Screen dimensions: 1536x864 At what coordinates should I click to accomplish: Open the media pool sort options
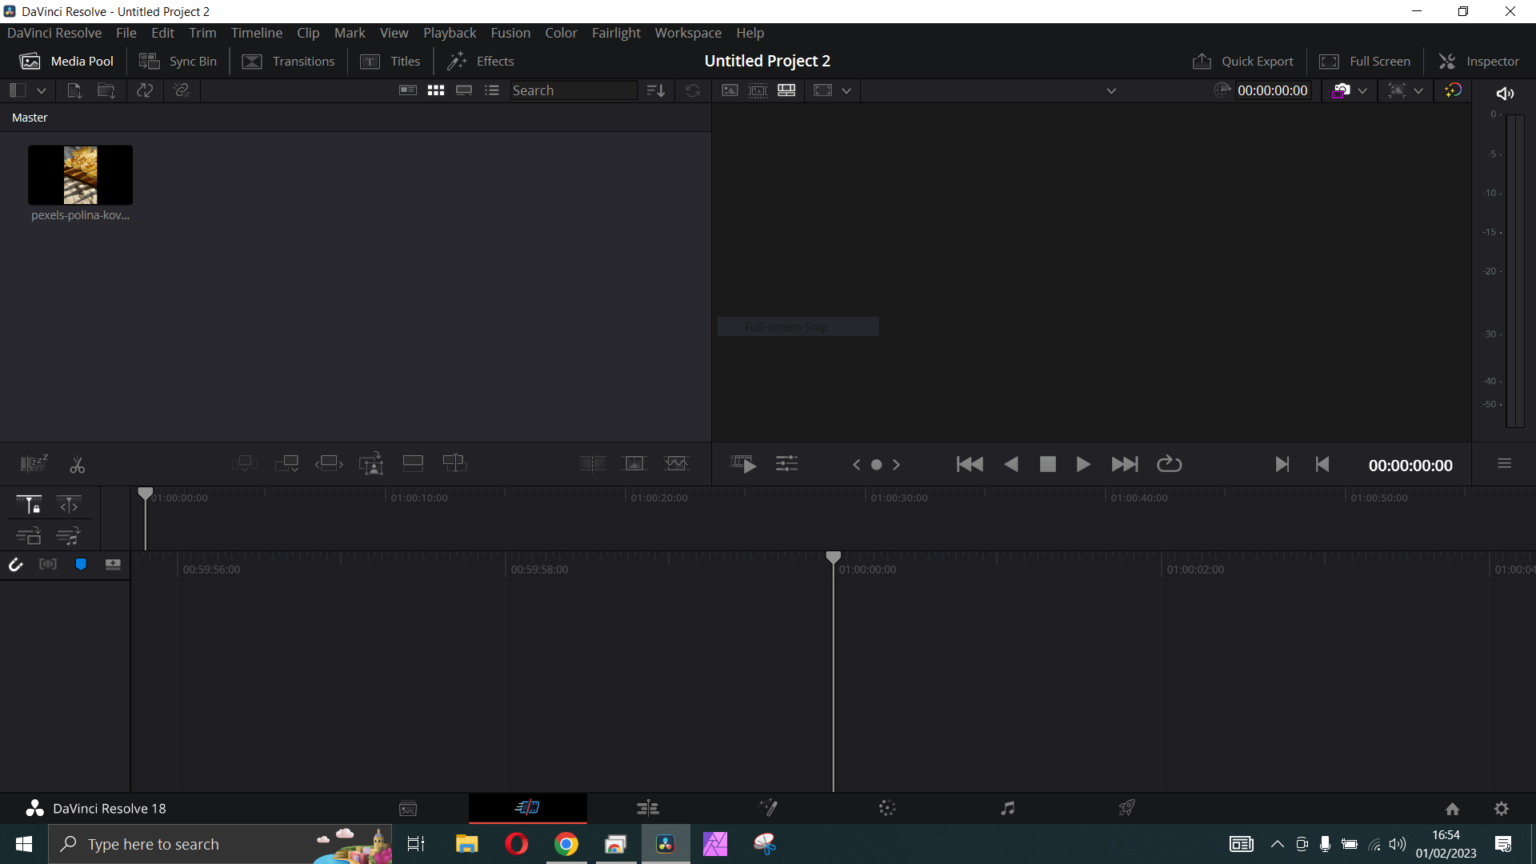pos(656,90)
